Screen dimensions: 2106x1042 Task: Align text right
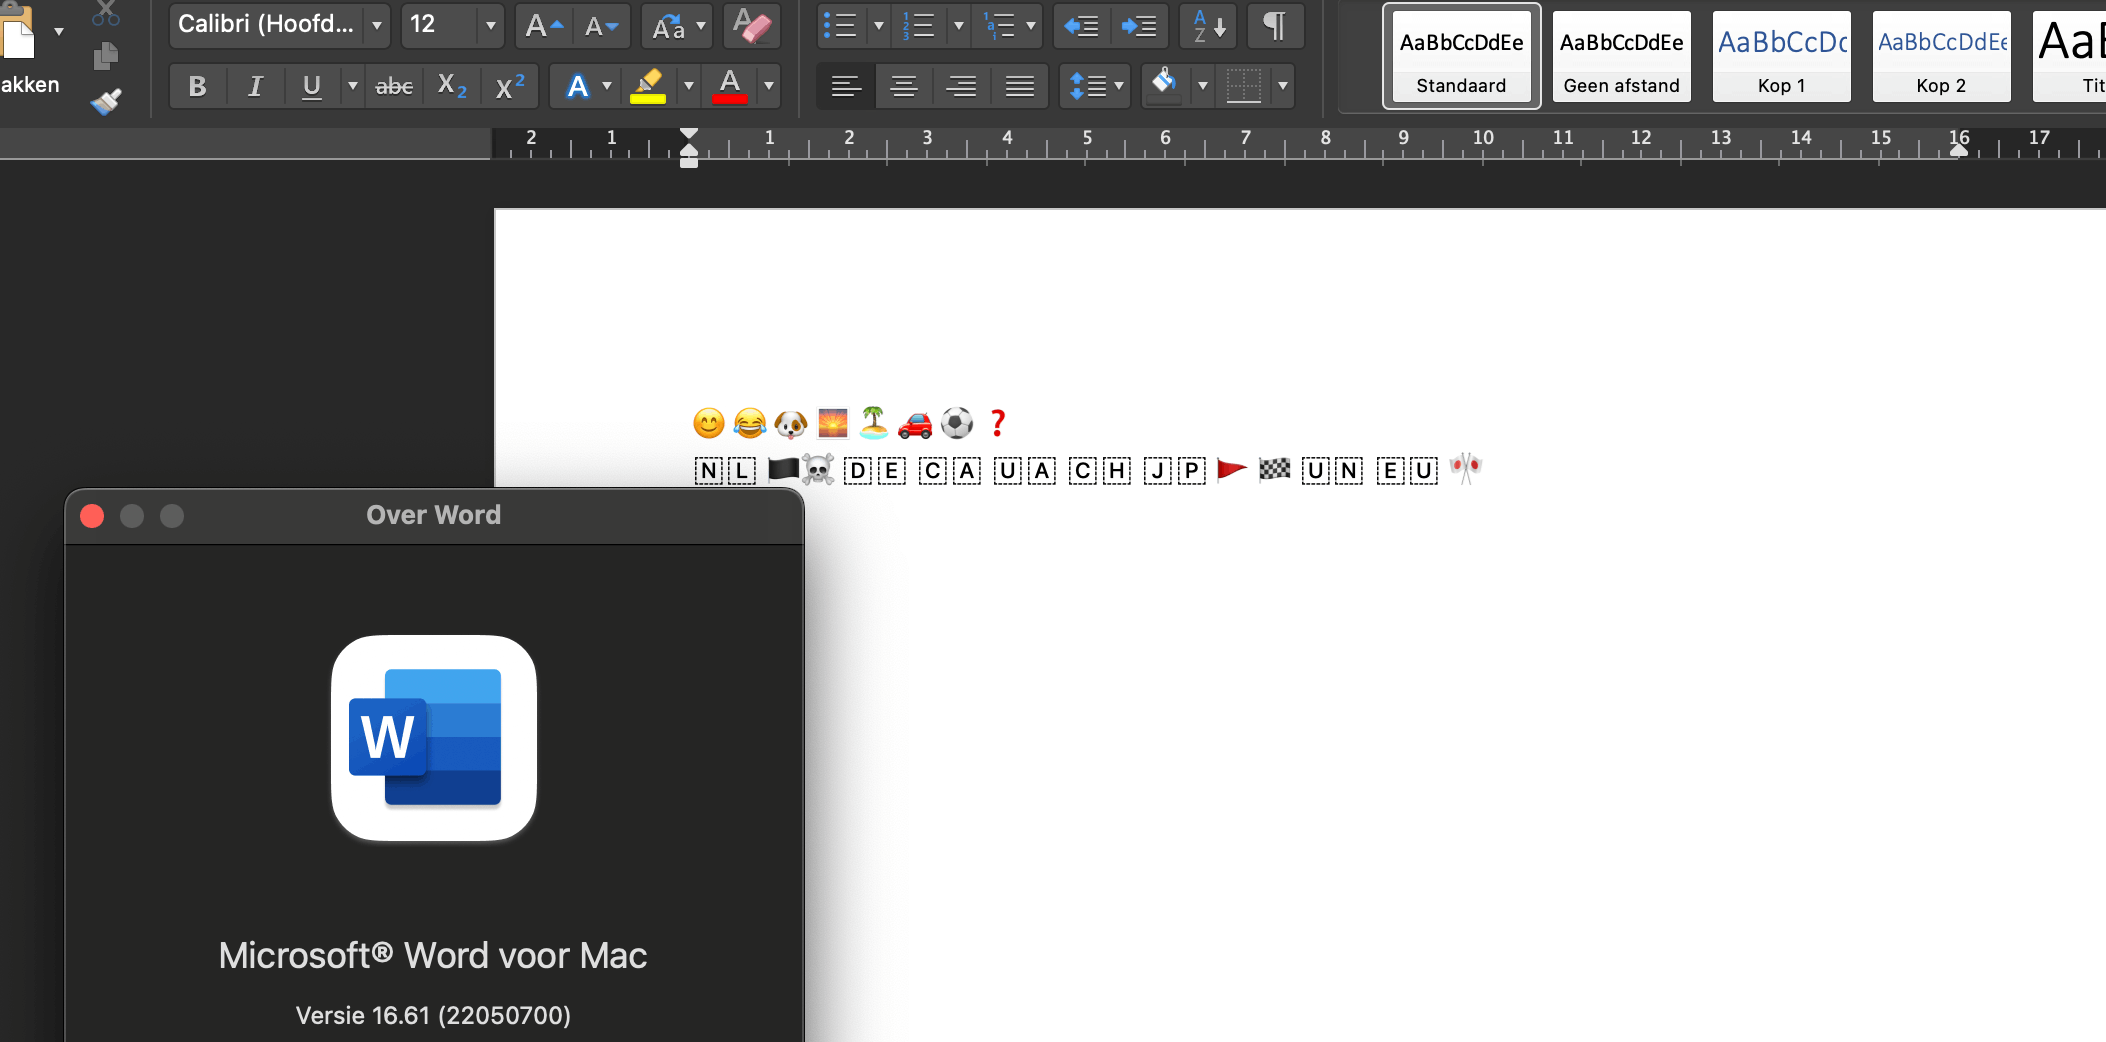(x=962, y=86)
